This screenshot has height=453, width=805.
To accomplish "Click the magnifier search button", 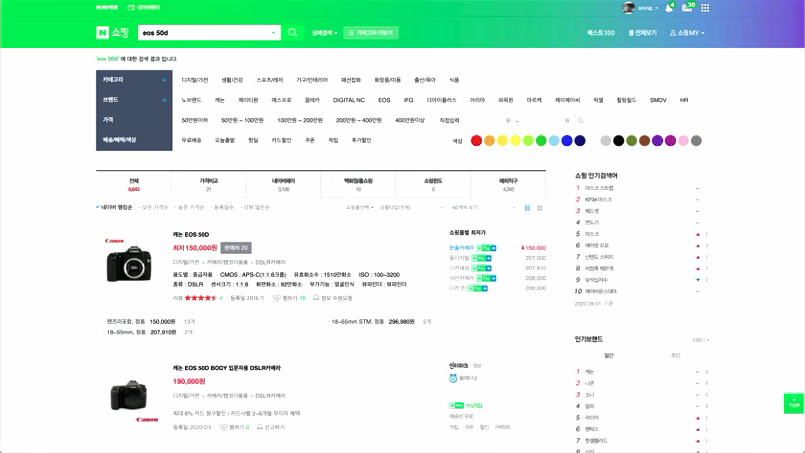I will 293,32.
